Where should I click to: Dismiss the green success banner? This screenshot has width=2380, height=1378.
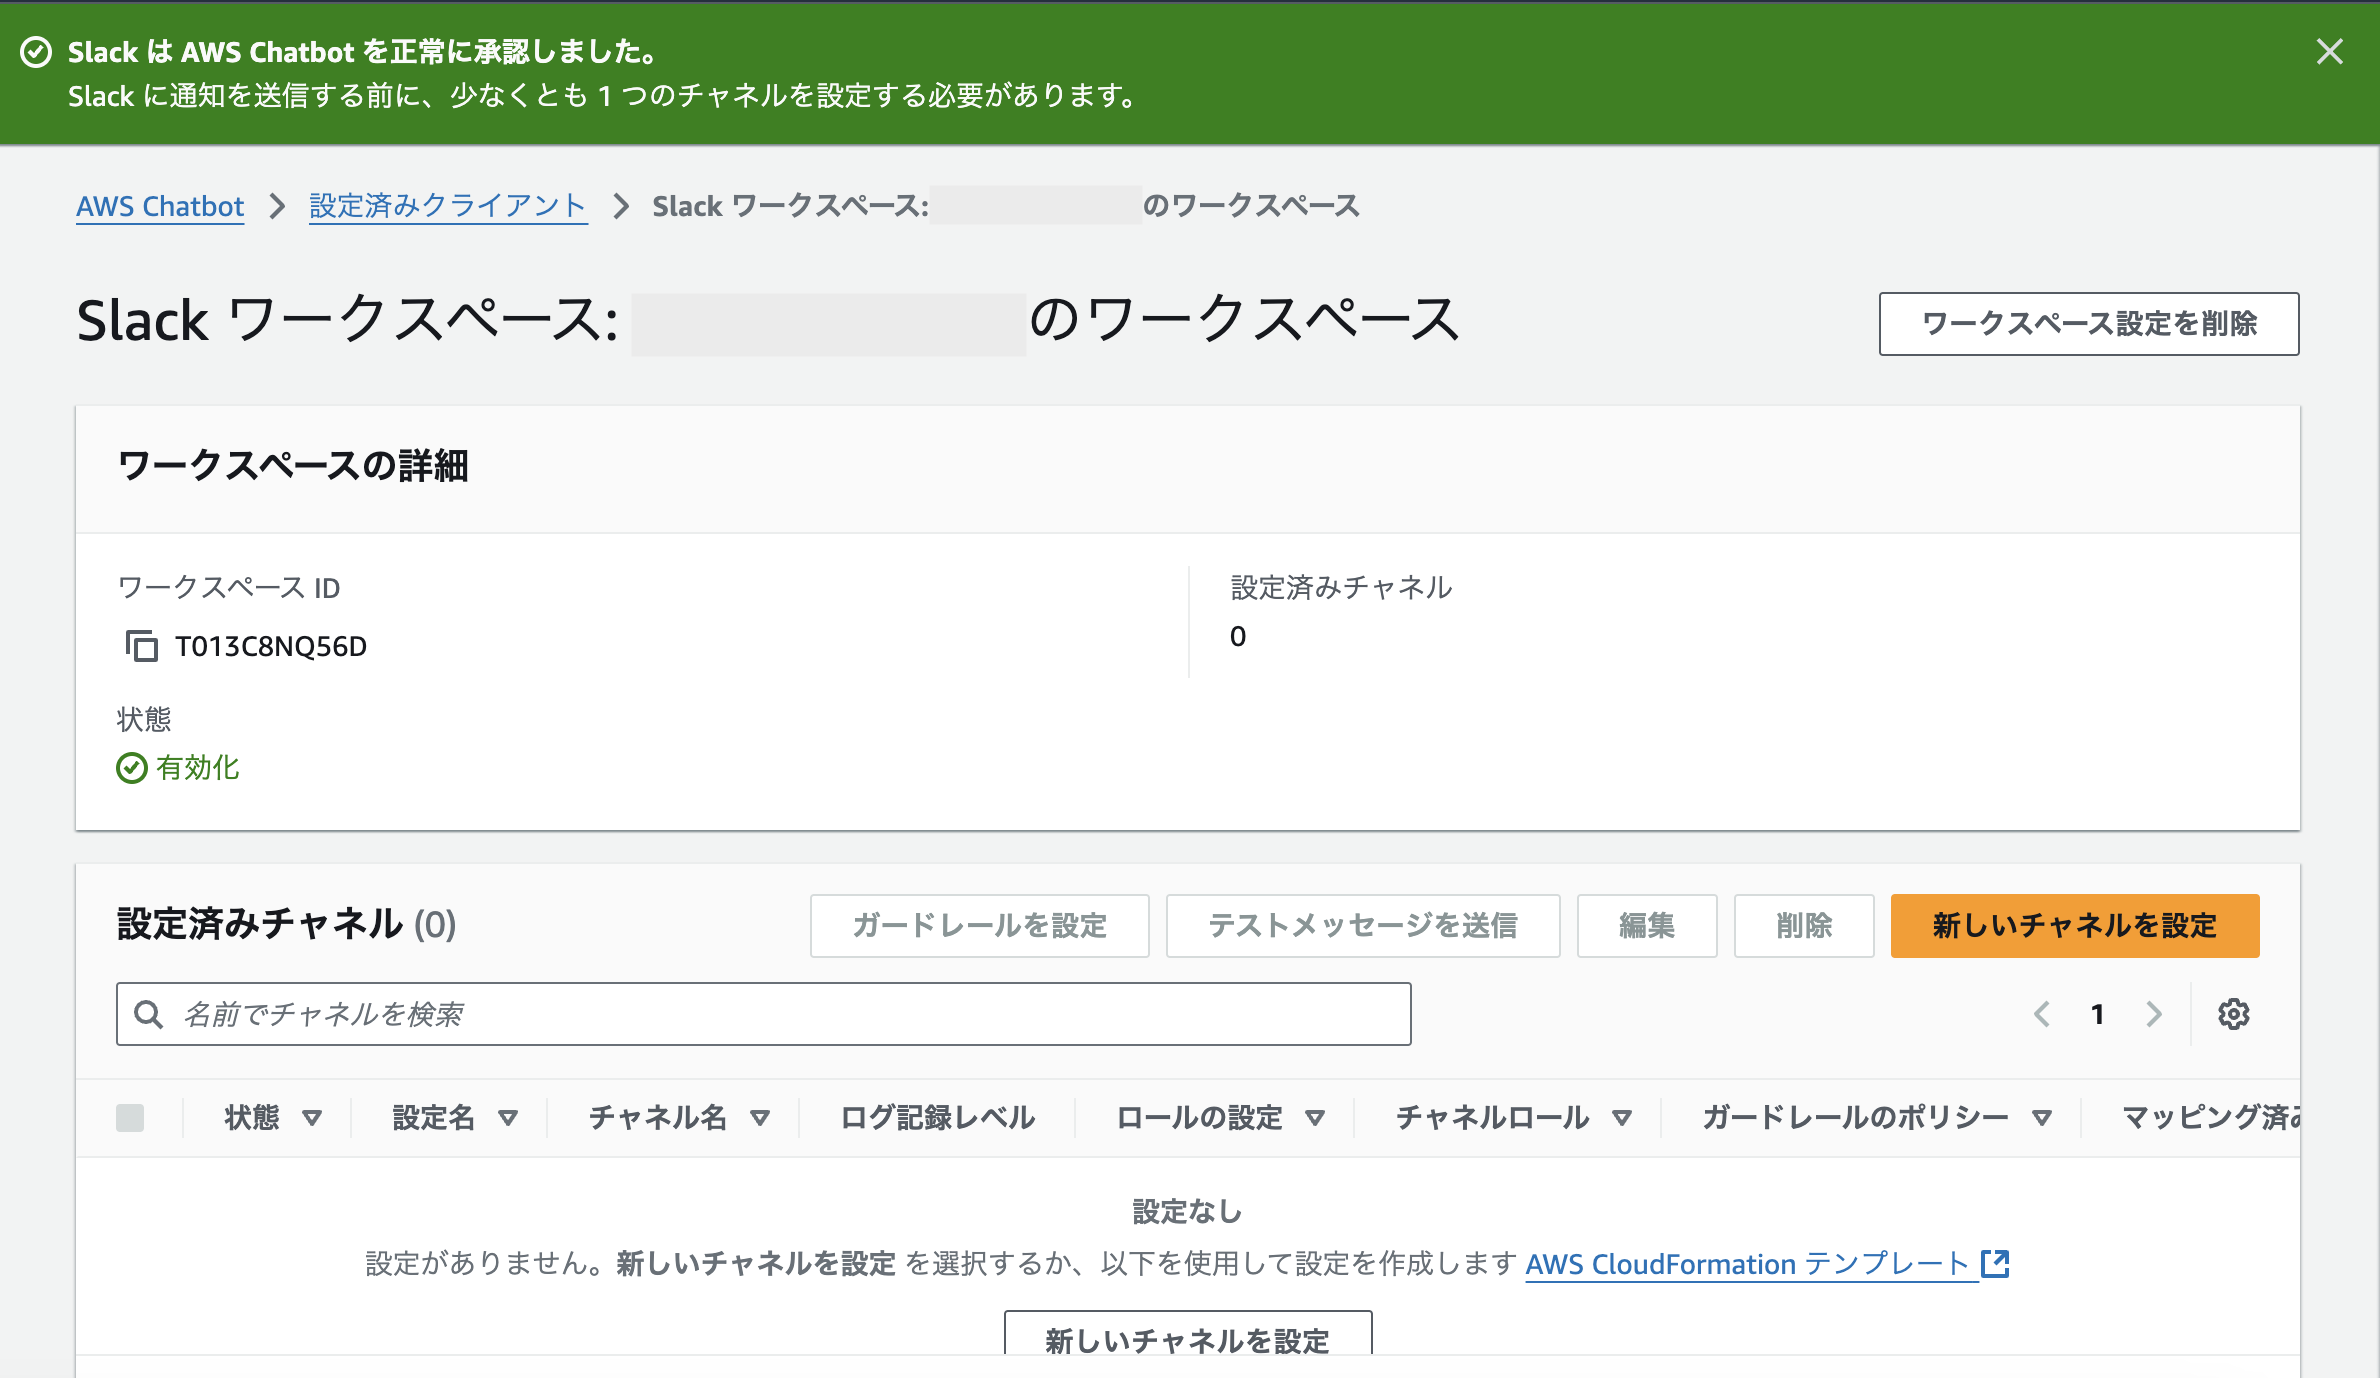click(2329, 52)
